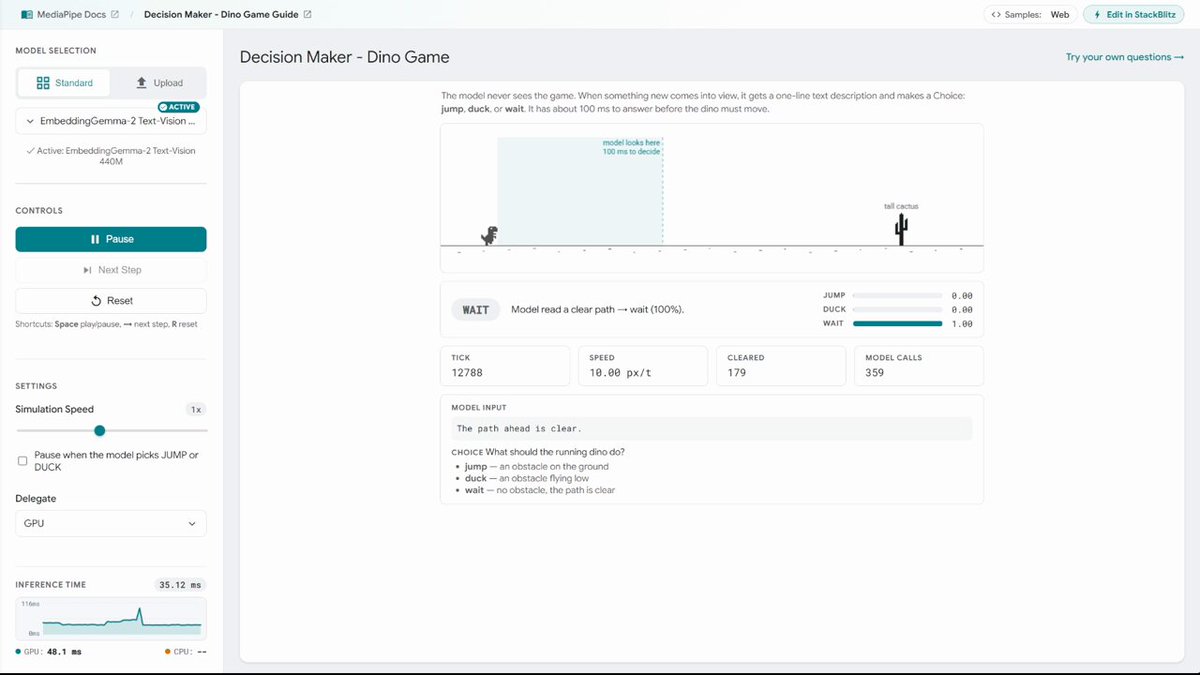Advance with the Next Step button
Screen dimensions: 1200x675
click(111, 270)
